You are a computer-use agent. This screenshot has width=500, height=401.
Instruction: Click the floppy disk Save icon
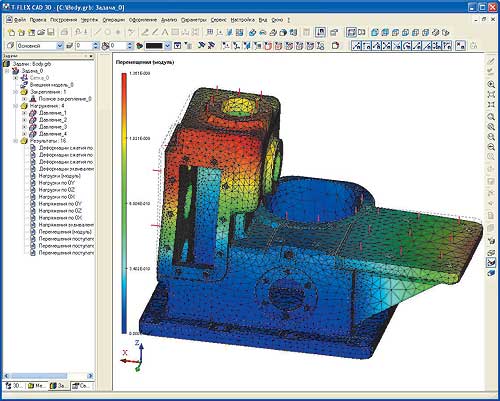tap(51, 32)
